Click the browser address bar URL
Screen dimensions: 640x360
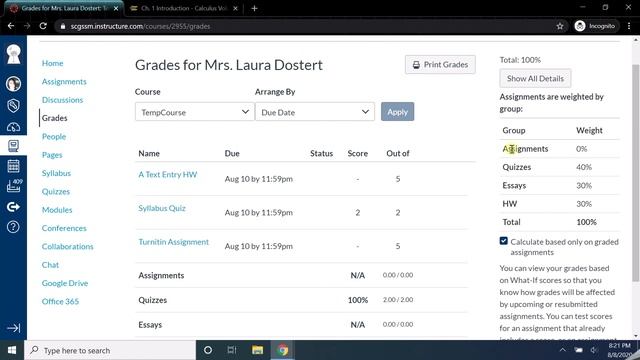point(140,26)
